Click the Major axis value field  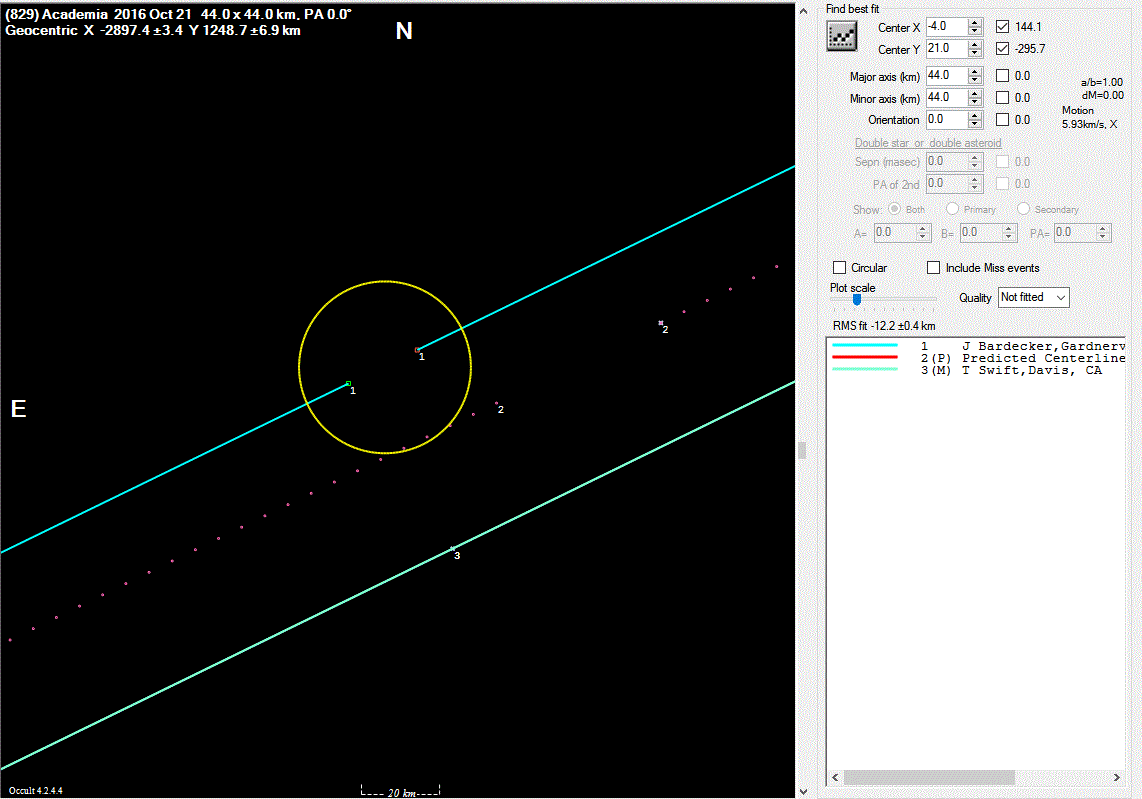pos(946,75)
